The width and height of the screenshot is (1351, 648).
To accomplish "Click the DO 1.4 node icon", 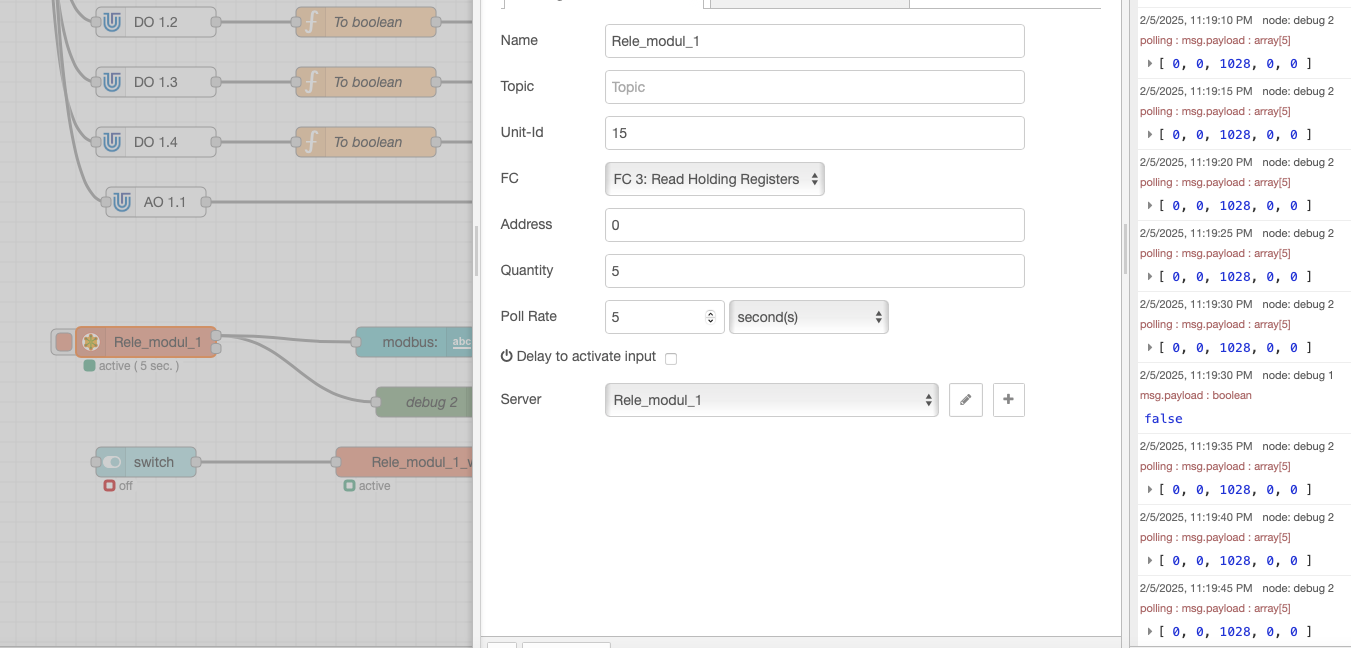I will coord(112,142).
